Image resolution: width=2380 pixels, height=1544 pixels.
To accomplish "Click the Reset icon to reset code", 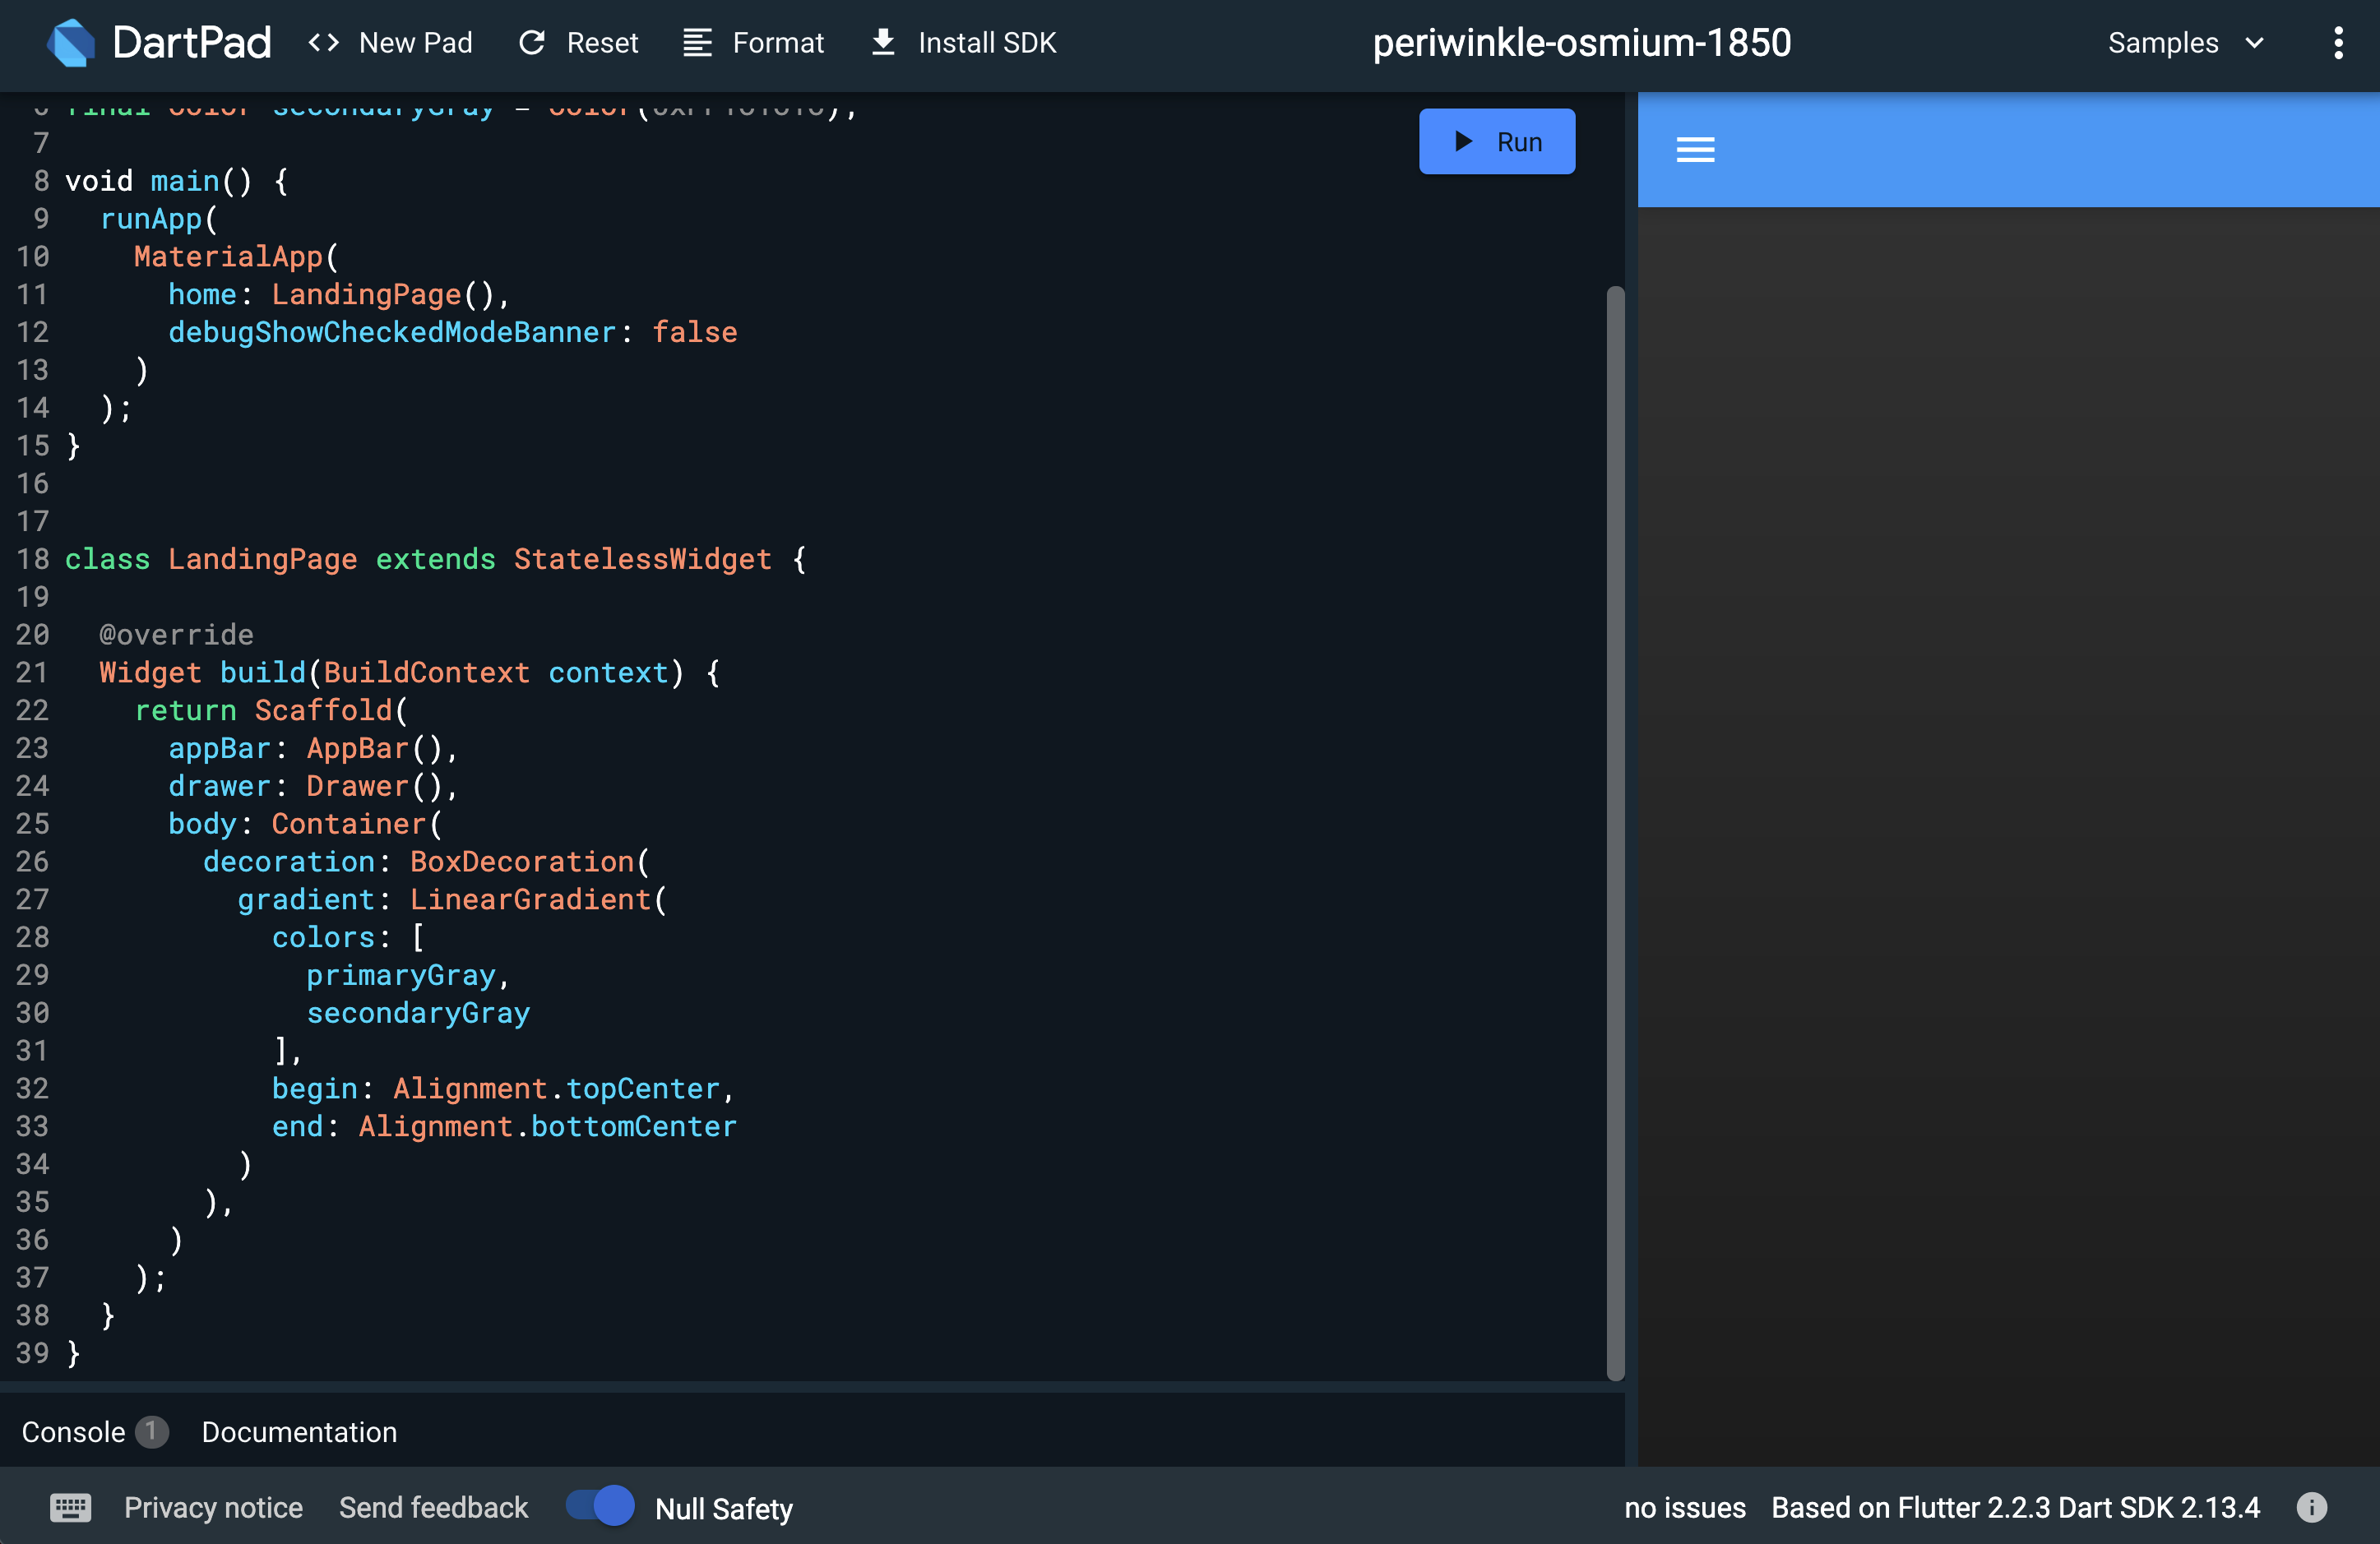I will pyautogui.click(x=535, y=42).
